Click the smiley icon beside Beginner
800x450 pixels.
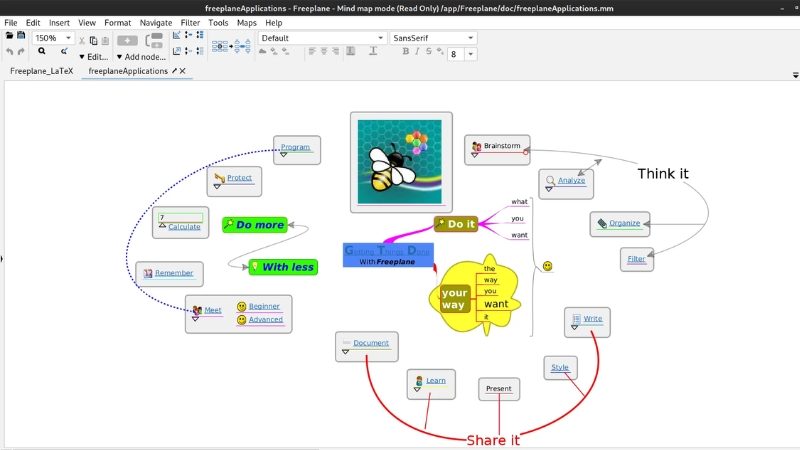241,307
